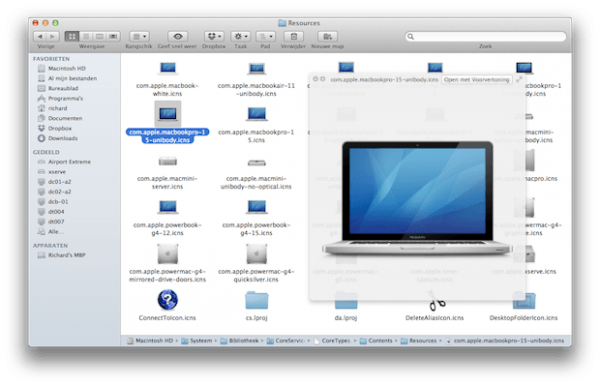Click Bibliotheek in path bar
The image size is (600, 386).
point(240,341)
